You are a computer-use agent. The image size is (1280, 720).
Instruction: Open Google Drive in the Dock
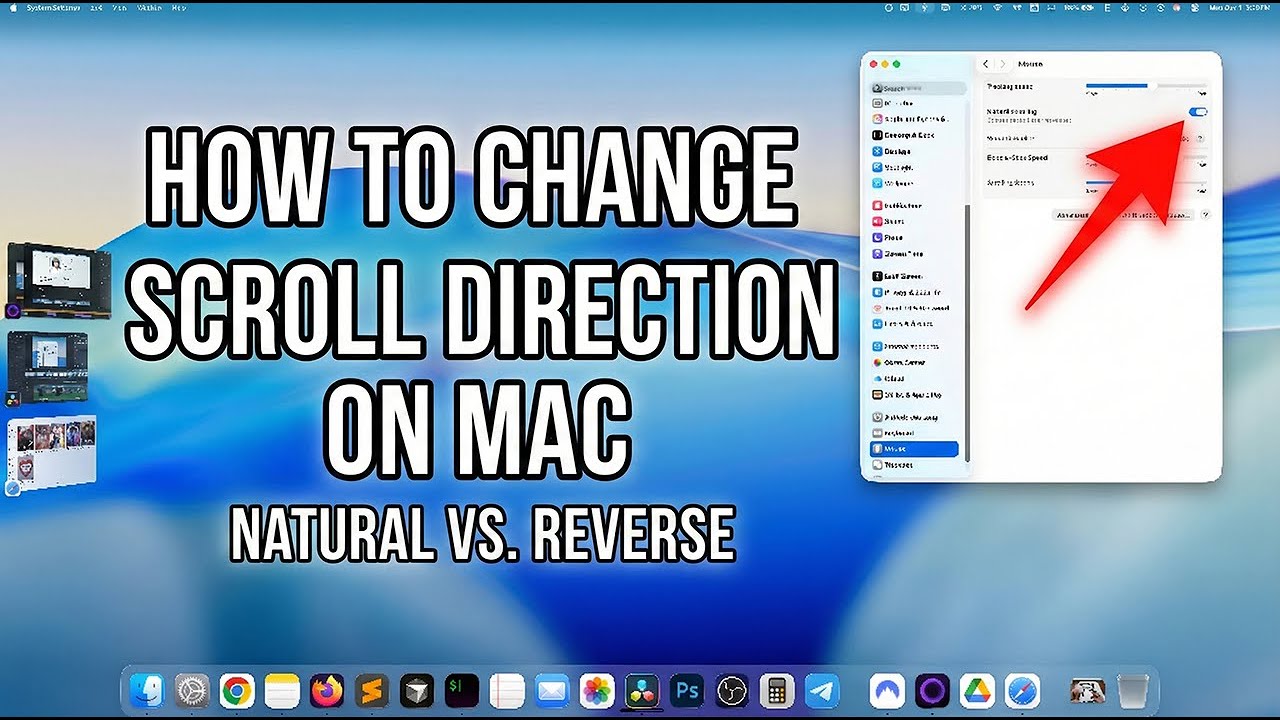pyautogui.click(x=977, y=690)
